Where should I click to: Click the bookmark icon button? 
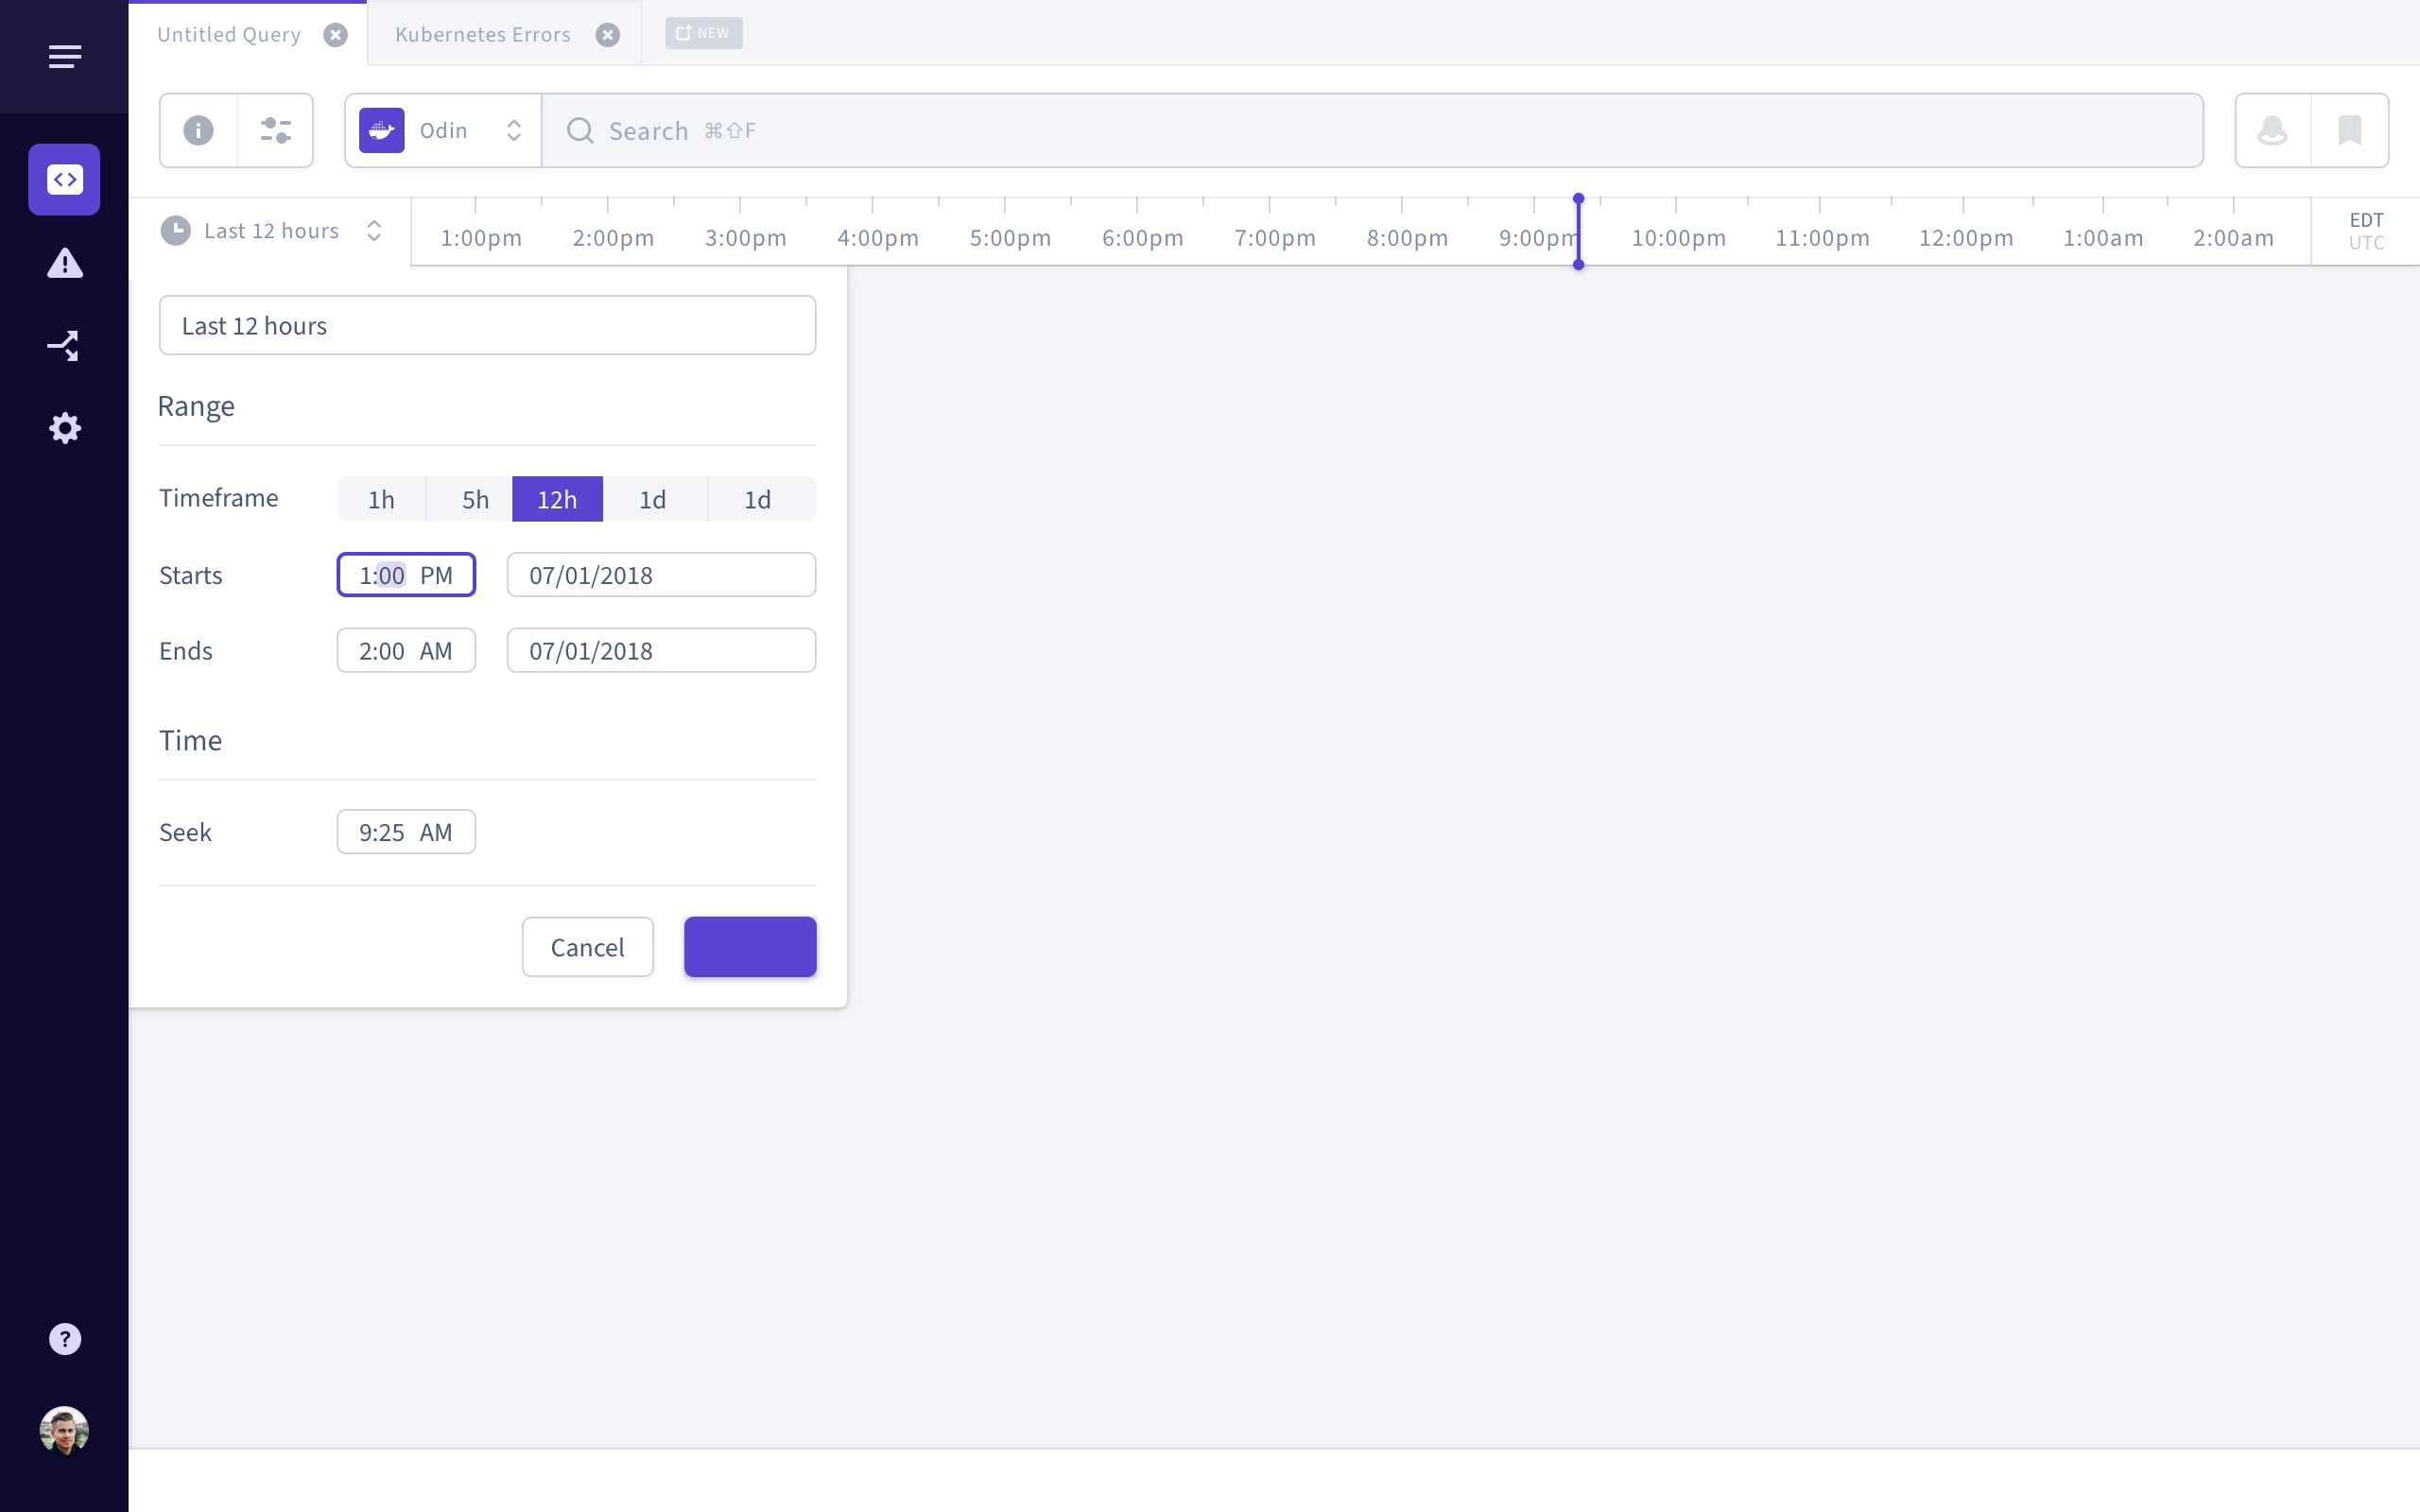[2350, 130]
